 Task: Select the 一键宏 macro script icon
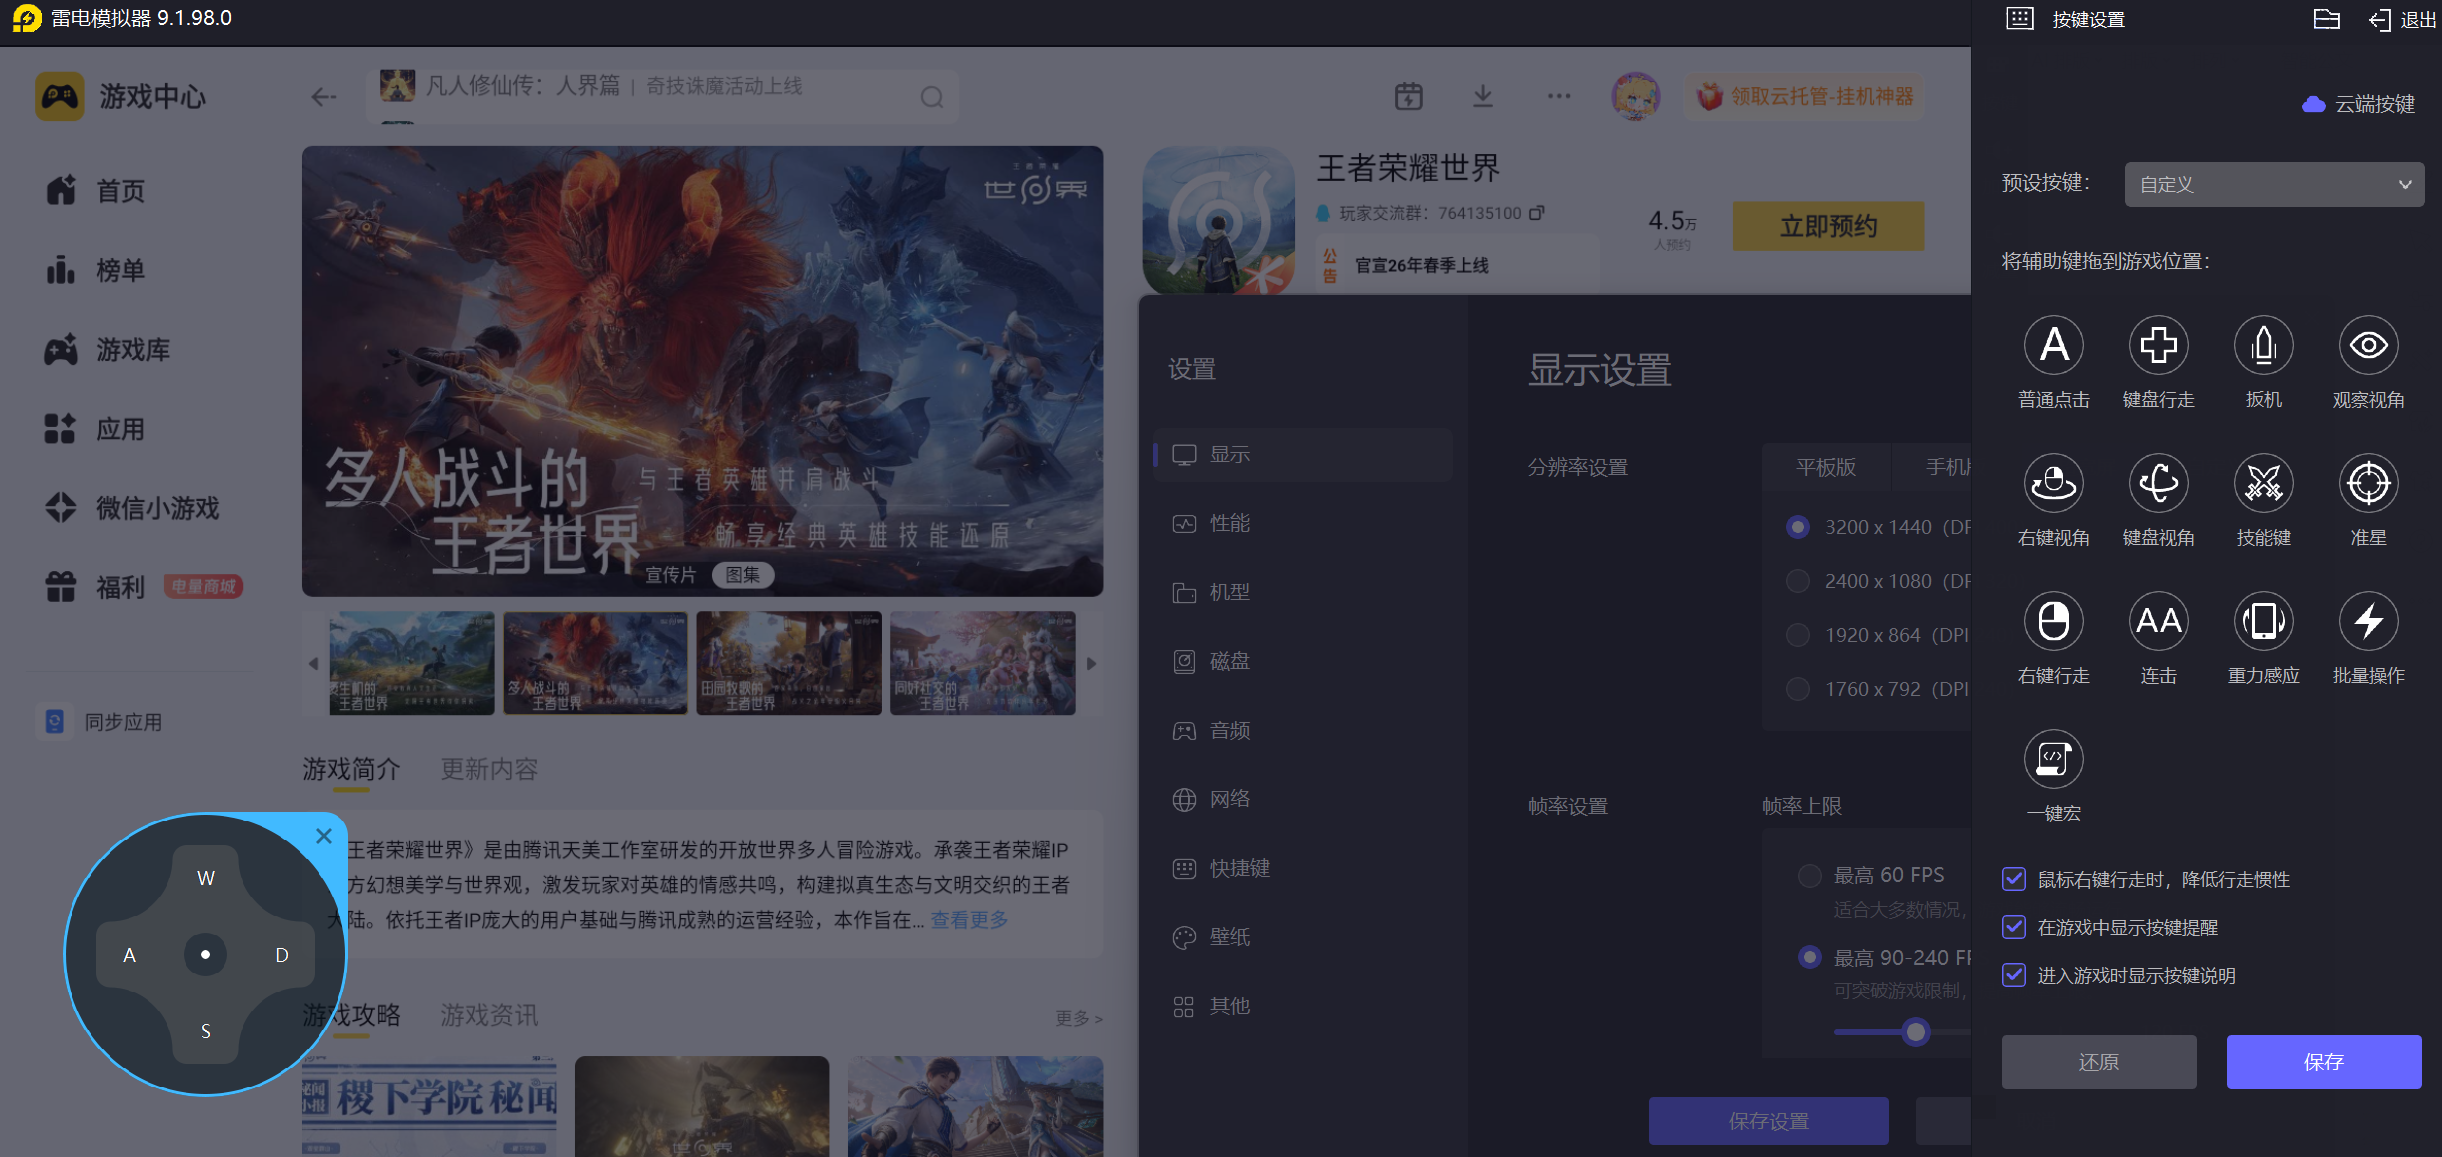pyautogui.click(x=2053, y=760)
